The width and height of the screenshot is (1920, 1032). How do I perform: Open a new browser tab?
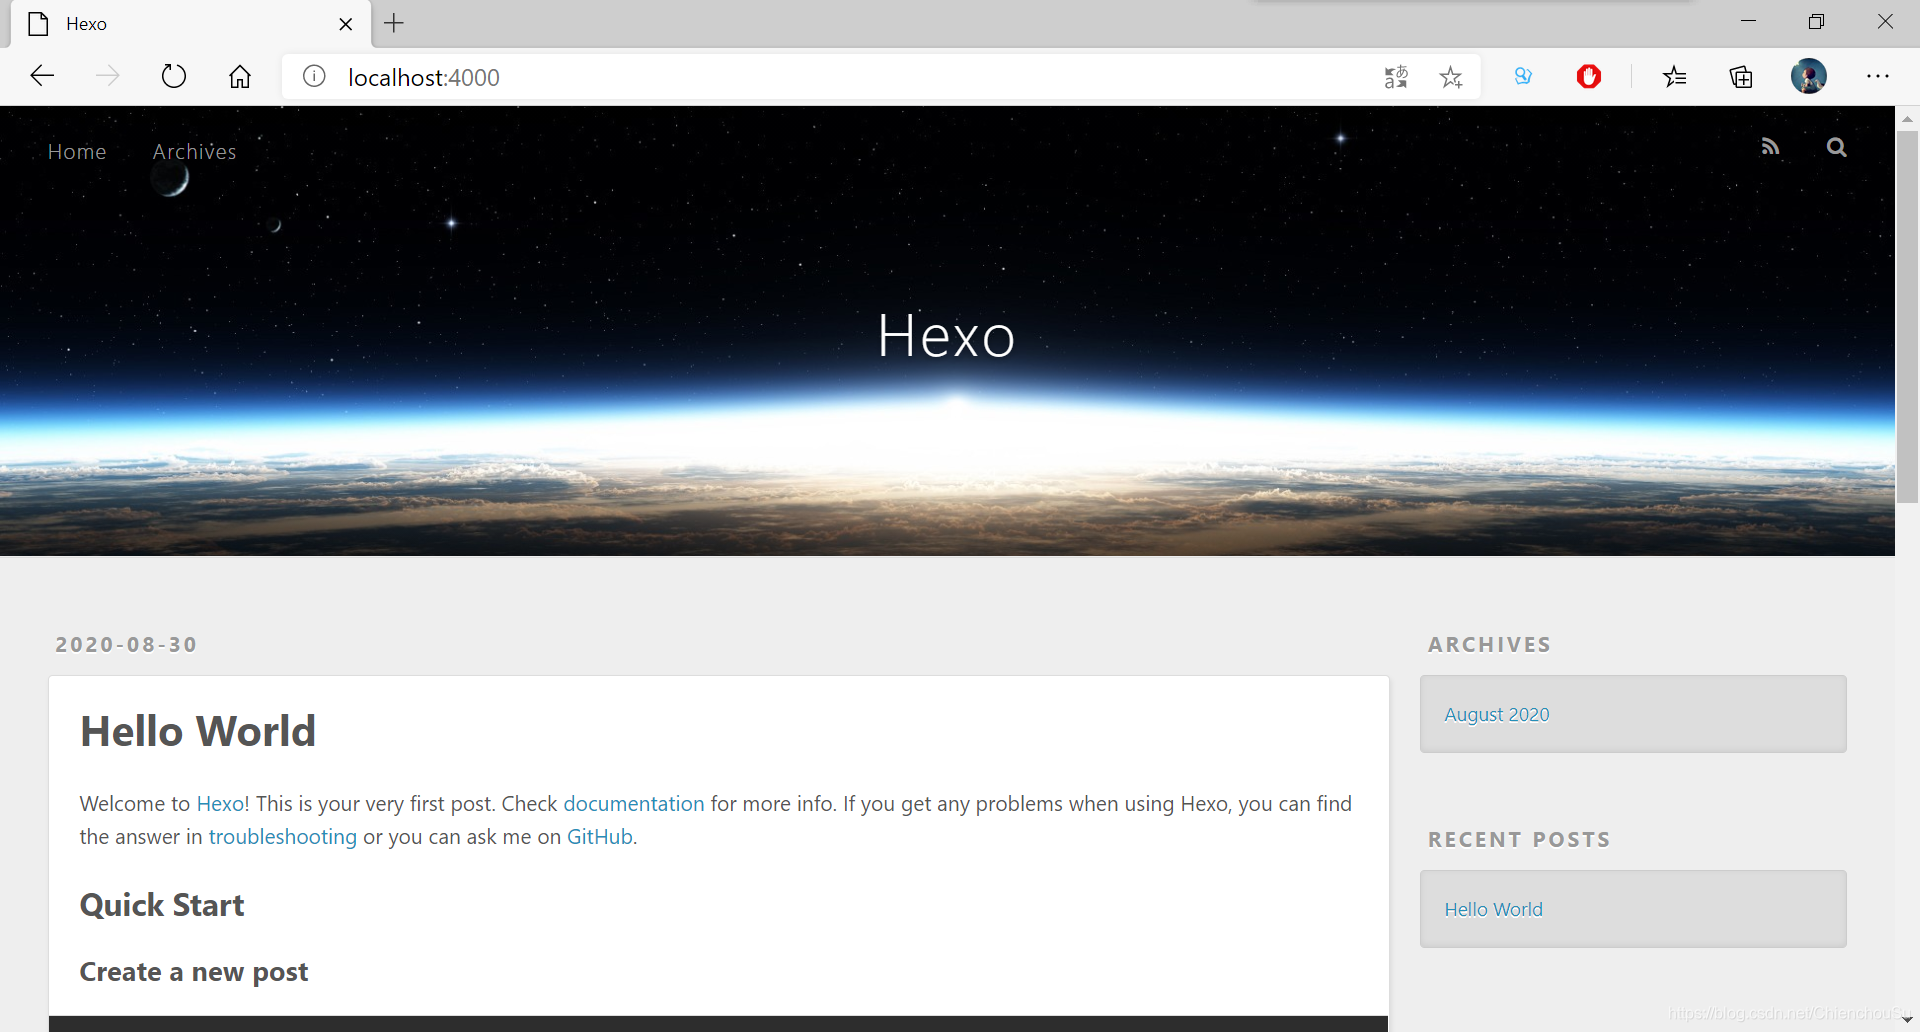(394, 23)
